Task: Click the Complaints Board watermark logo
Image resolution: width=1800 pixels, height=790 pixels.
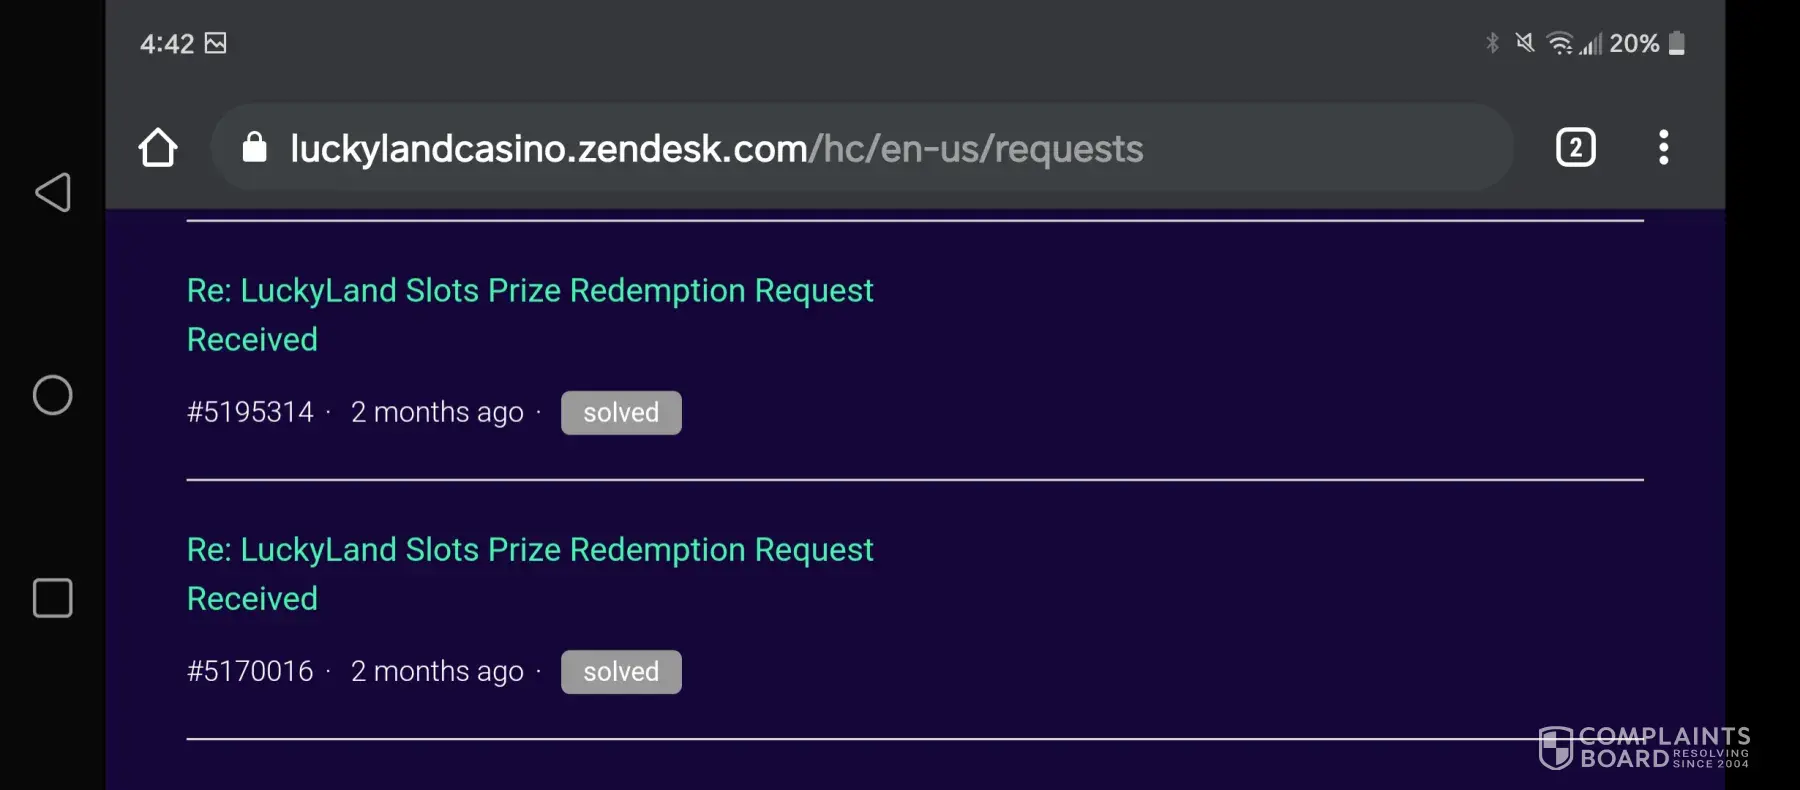Action: (x=1643, y=748)
